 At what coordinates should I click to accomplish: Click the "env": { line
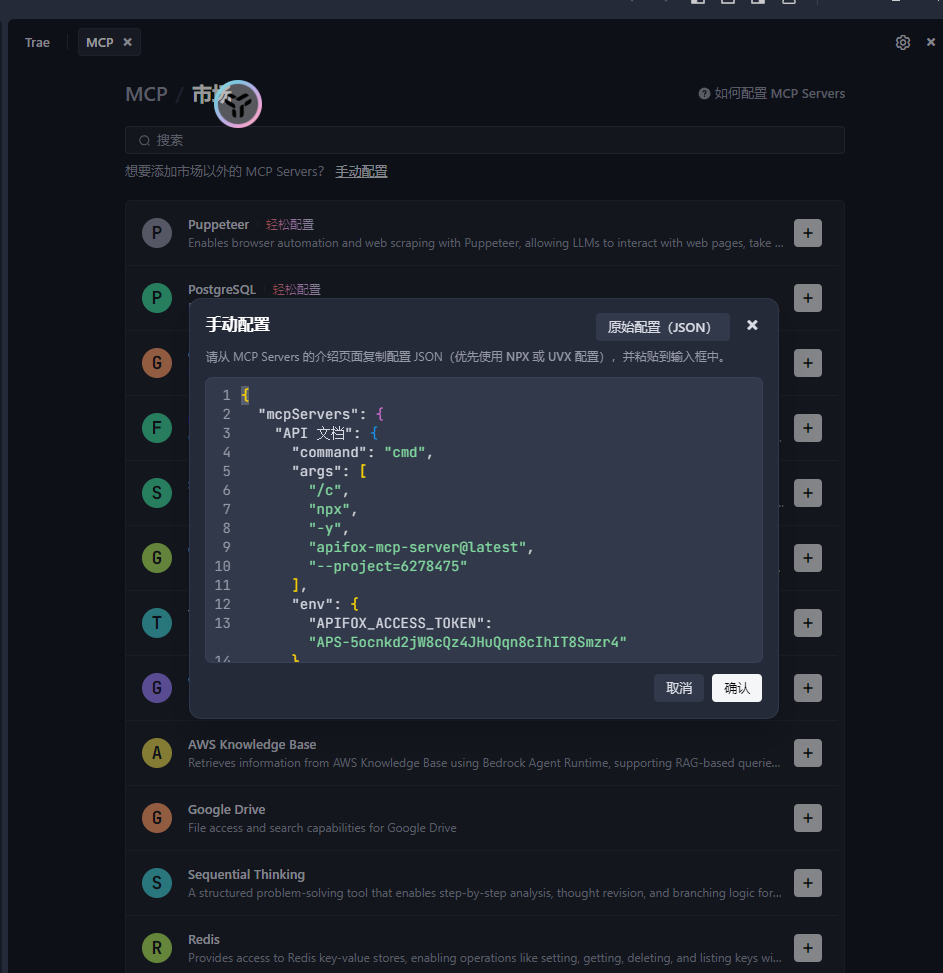coord(325,604)
